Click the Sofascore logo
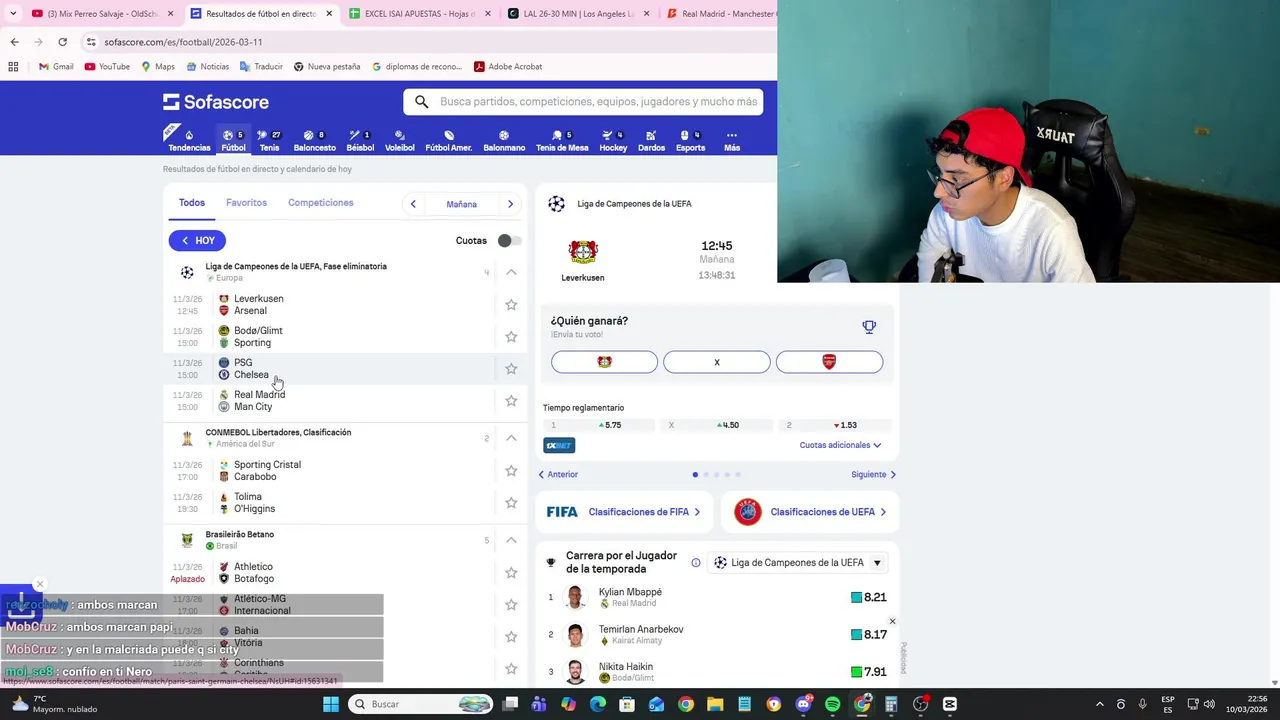1280x720 pixels. tap(216, 102)
